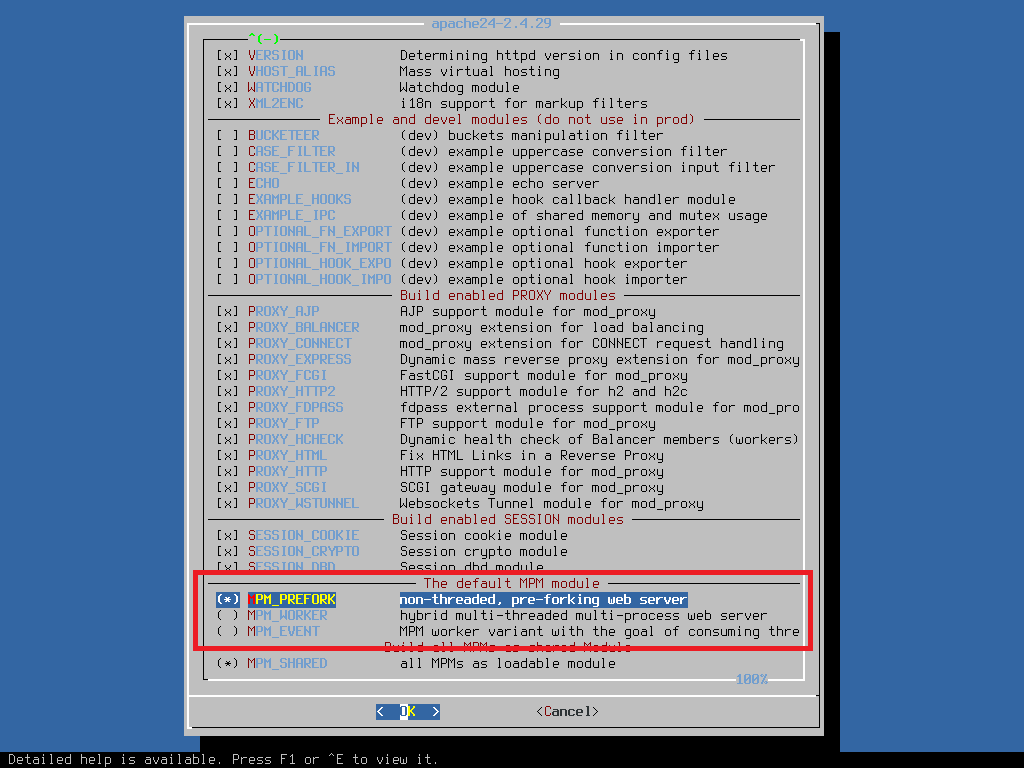The height and width of the screenshot is (768, 1024).
Task: Click the 100% scroll position indicator
Action: [x=752, y=679]
